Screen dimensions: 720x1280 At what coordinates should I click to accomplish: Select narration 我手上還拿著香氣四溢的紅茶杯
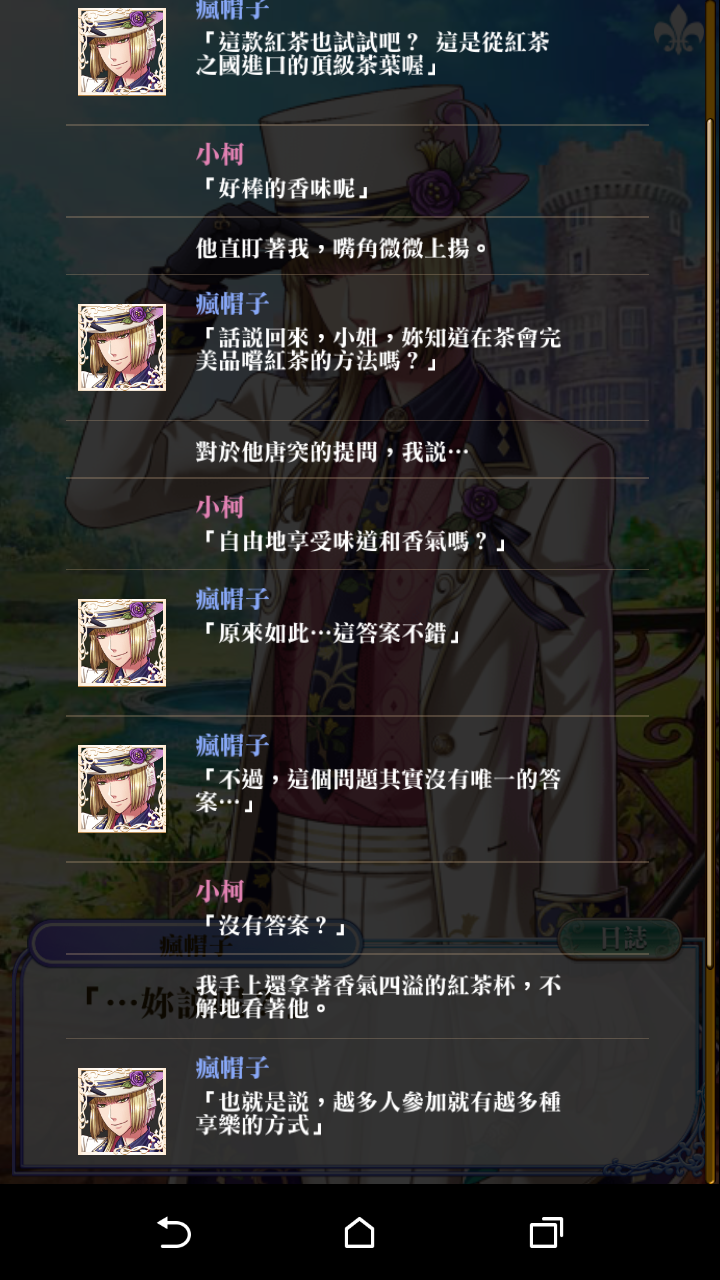pos(378,996)
